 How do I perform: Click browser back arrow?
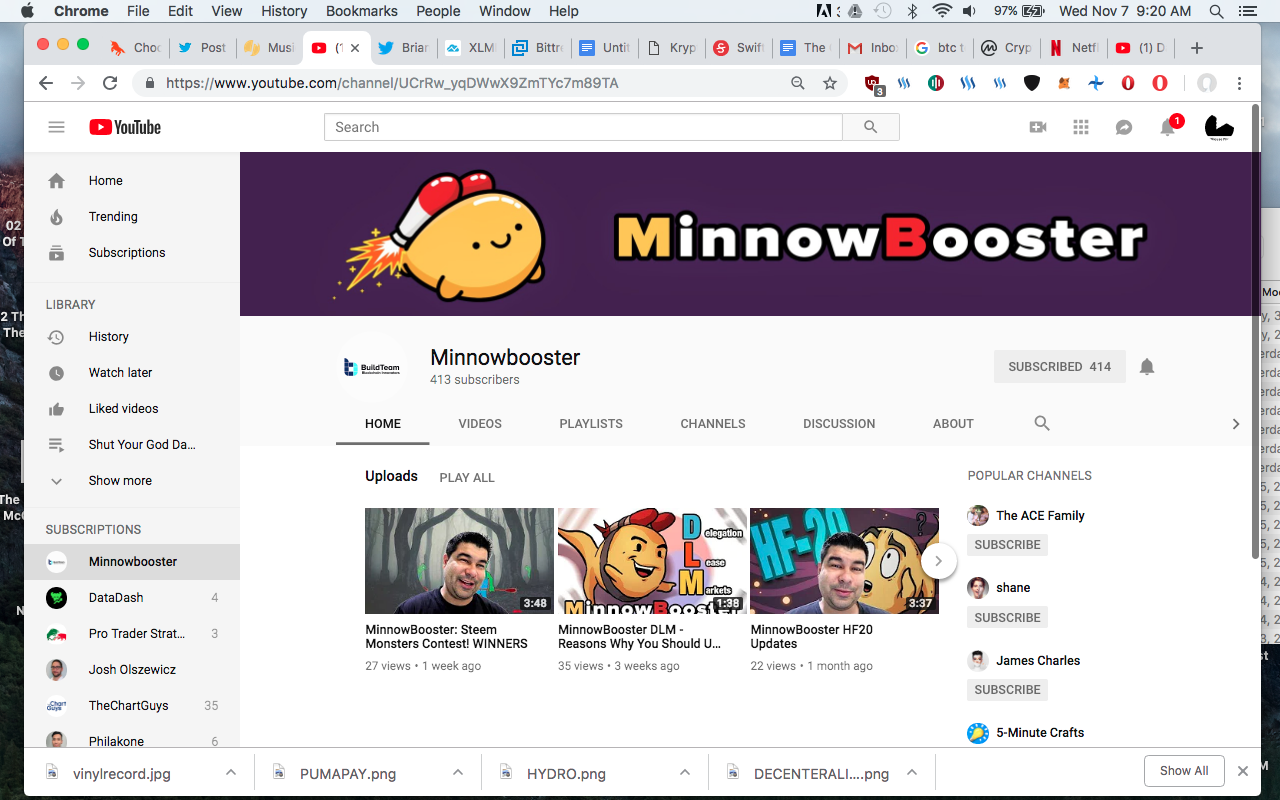pyautogui.click(x=46, y=83)
